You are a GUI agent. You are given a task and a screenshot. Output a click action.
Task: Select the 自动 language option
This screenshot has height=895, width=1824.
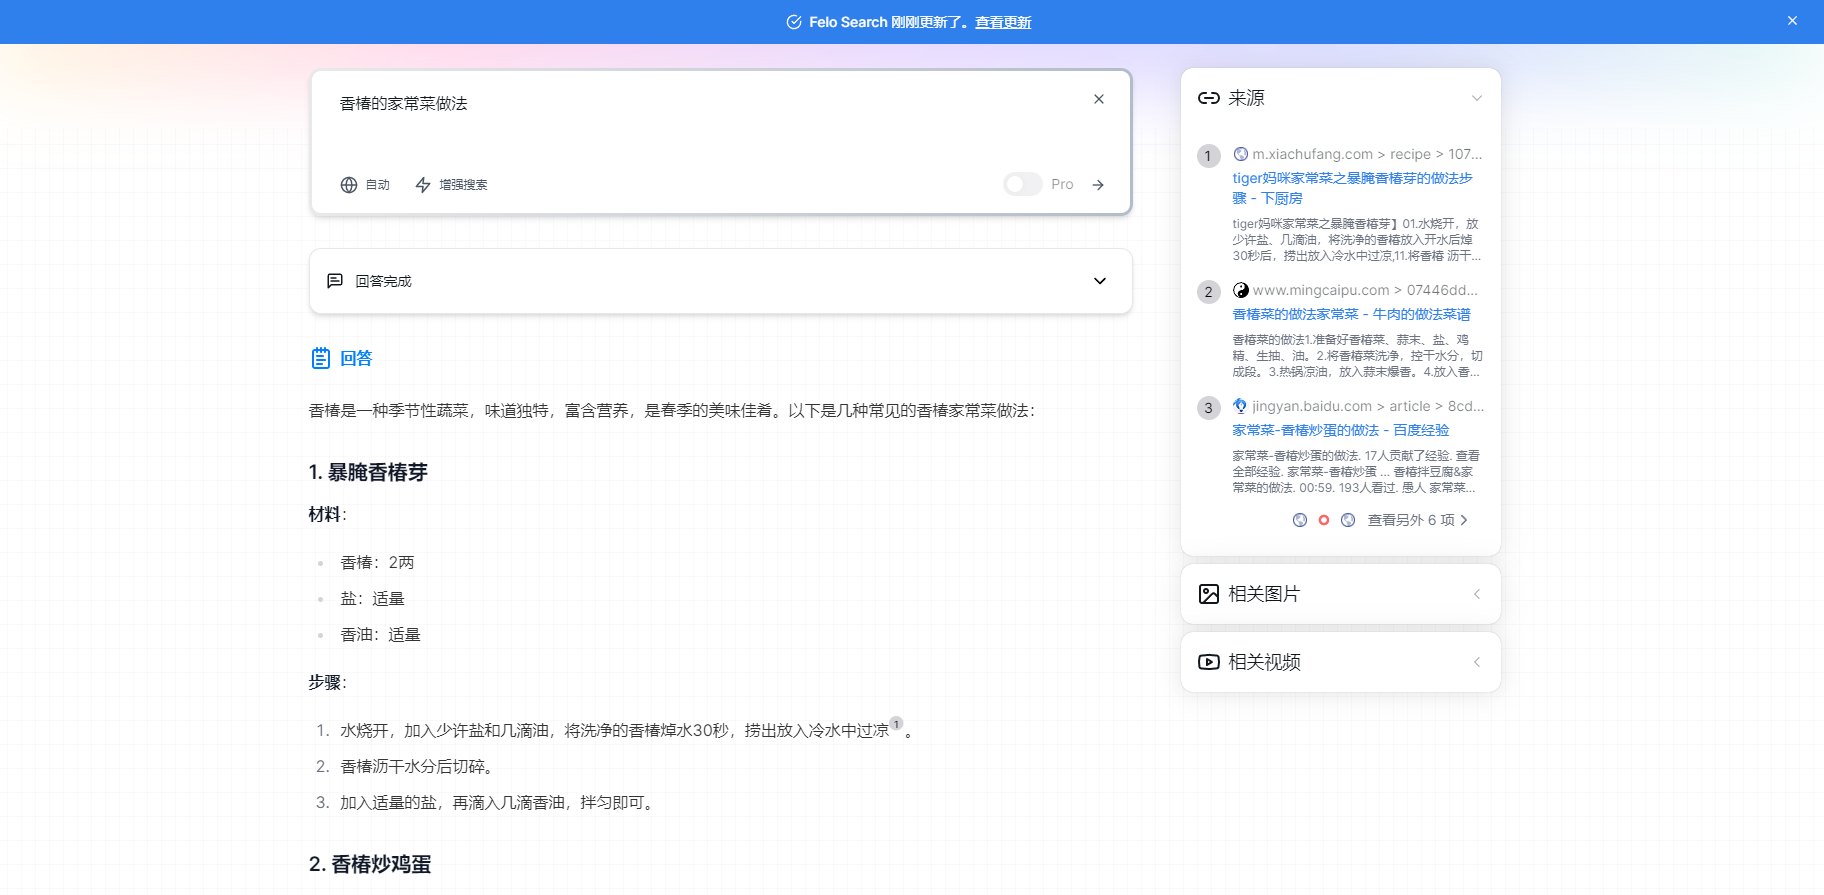pyautogui.click(x=365, y=185)
